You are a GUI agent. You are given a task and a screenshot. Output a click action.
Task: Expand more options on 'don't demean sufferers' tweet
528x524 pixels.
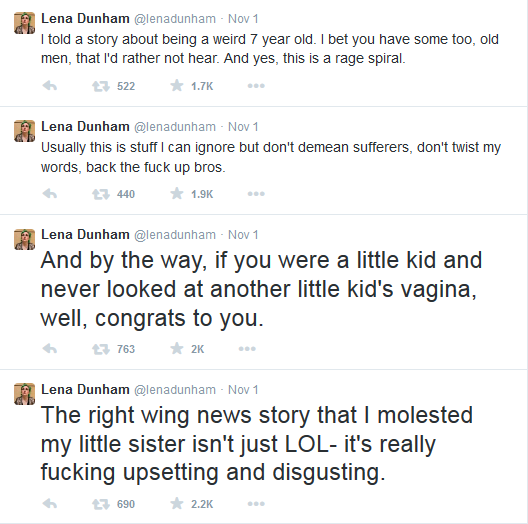click(x=256, y=194)
